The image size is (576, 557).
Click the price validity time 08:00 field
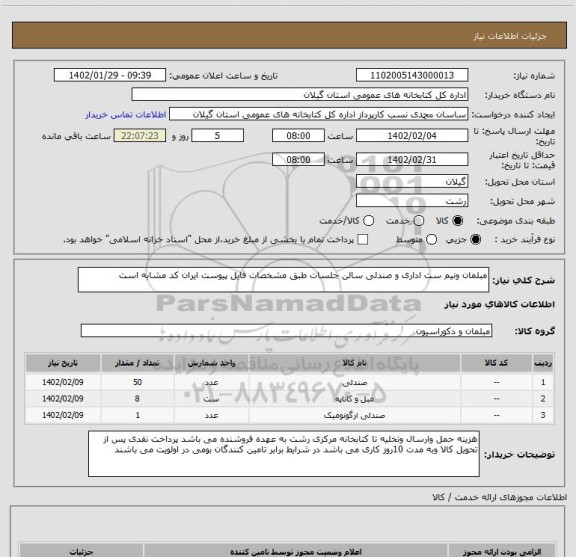point(298,159)
